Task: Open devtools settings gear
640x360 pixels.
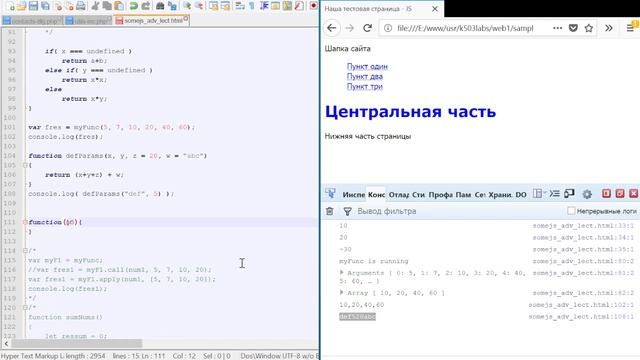Action: pyautogui.click(x=587, y=194)
